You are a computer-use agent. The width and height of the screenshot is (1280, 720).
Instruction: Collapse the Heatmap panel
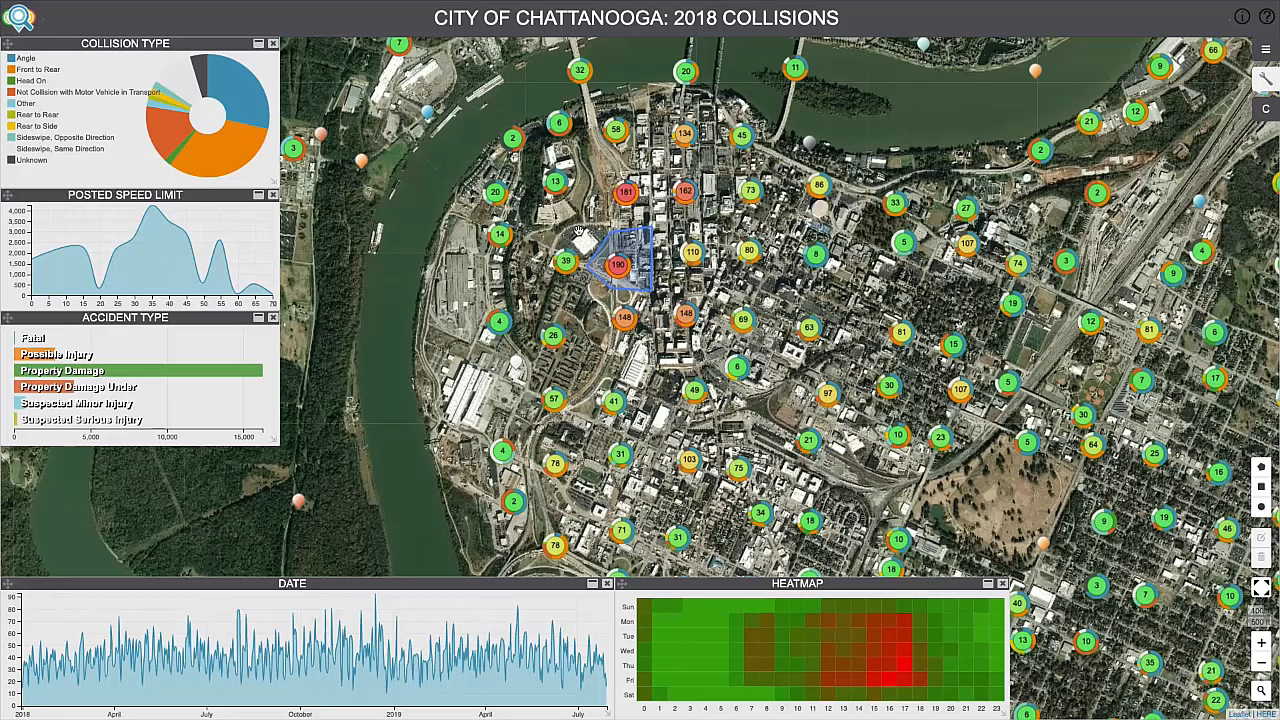(x=988, y=583)
